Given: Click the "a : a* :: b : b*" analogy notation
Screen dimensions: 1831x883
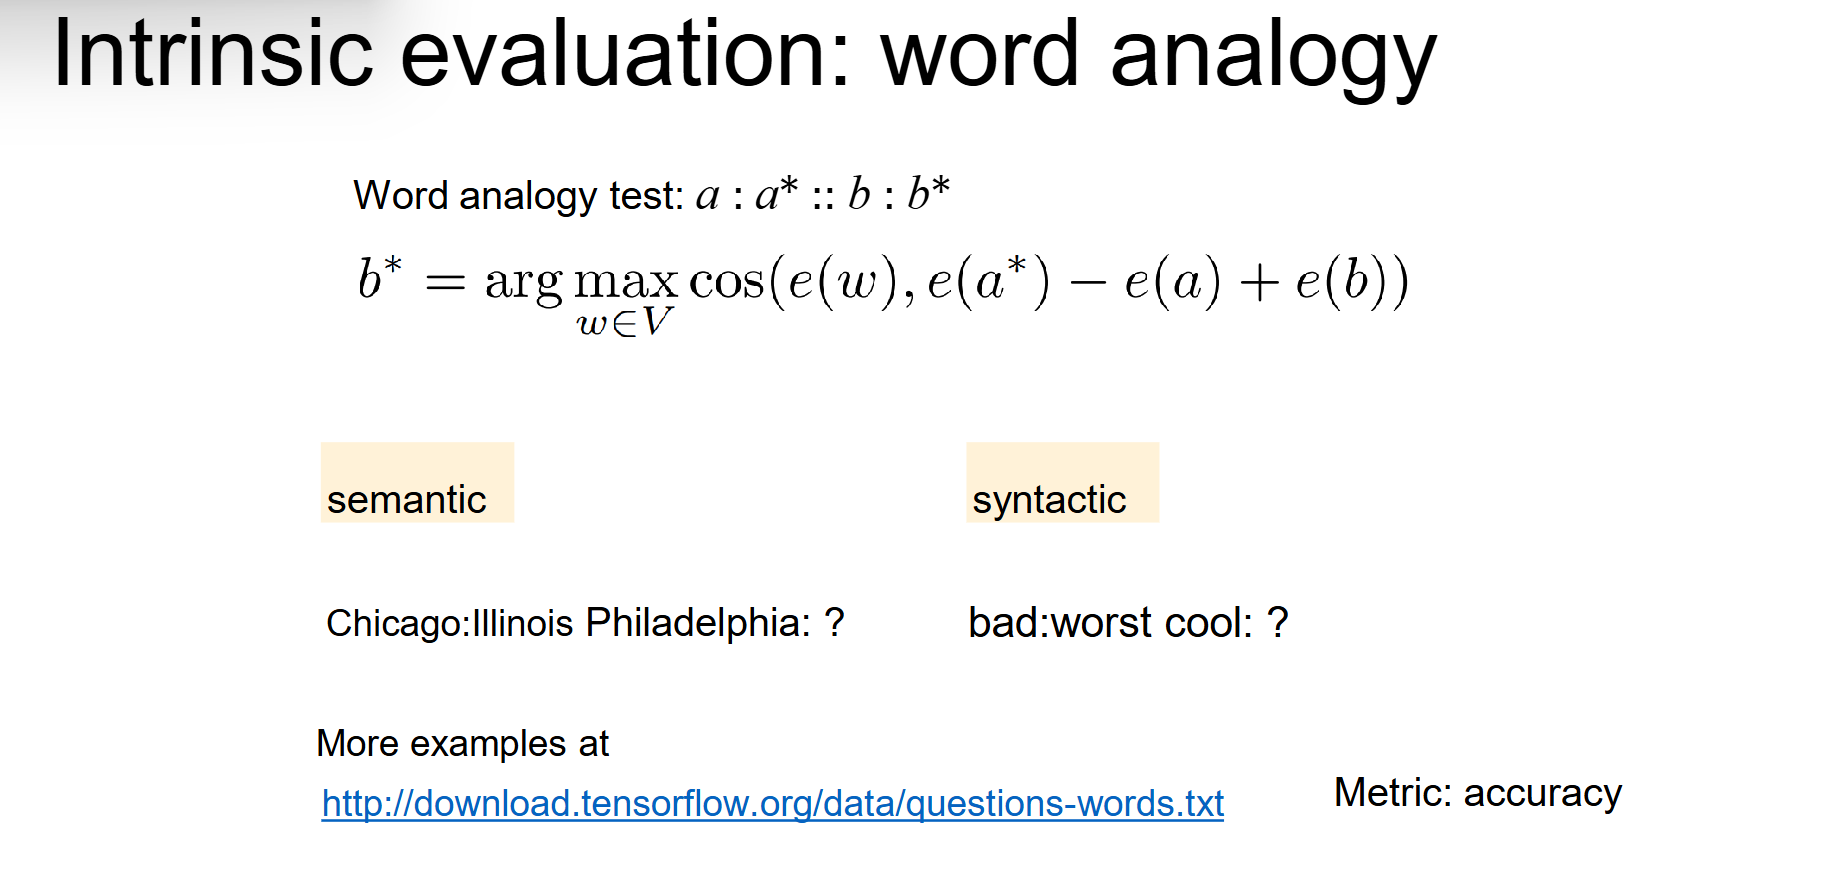Looking at the screenshot, I should pyautogui.click(x=822, y=194).
